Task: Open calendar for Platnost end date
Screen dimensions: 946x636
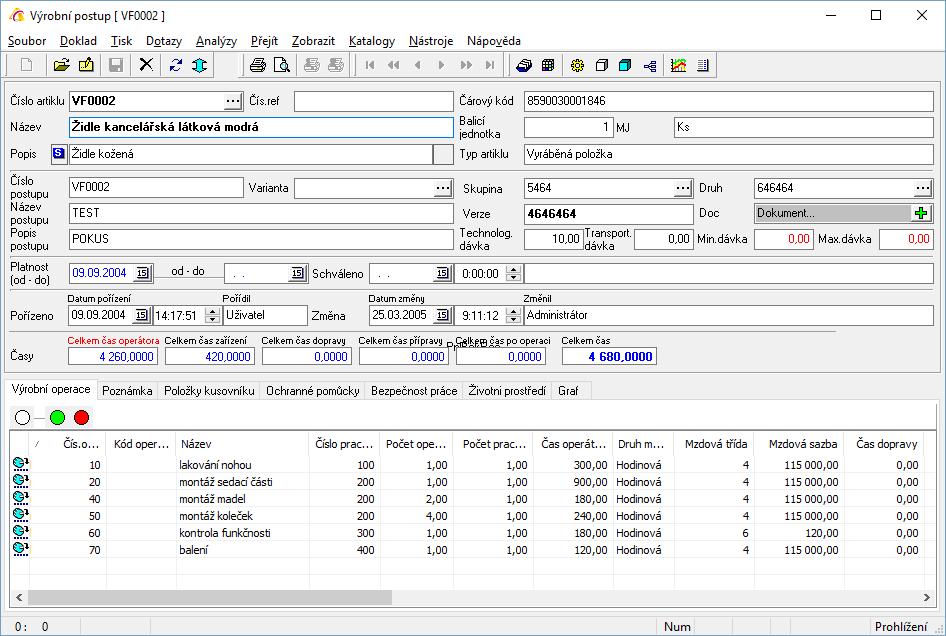Action: pos(297,273)
